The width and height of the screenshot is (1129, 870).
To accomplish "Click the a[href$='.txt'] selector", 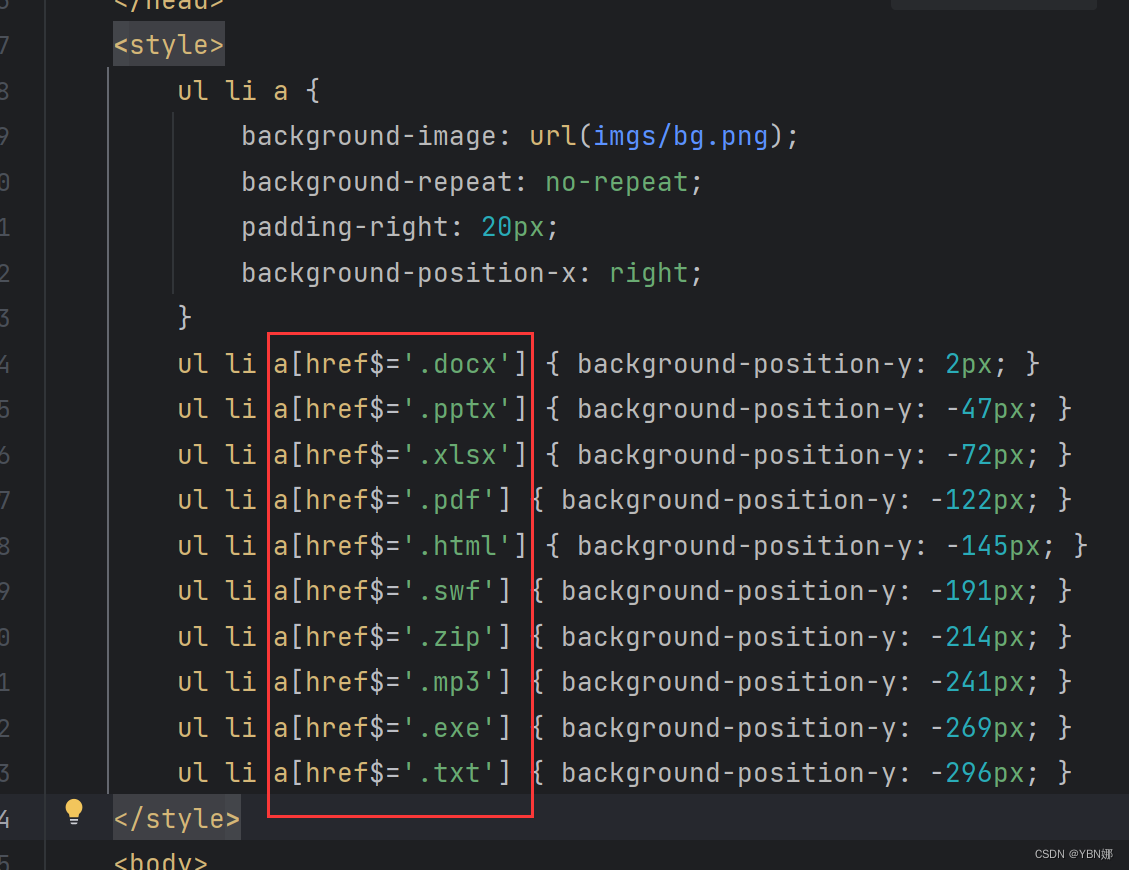I will click(392, 773).
